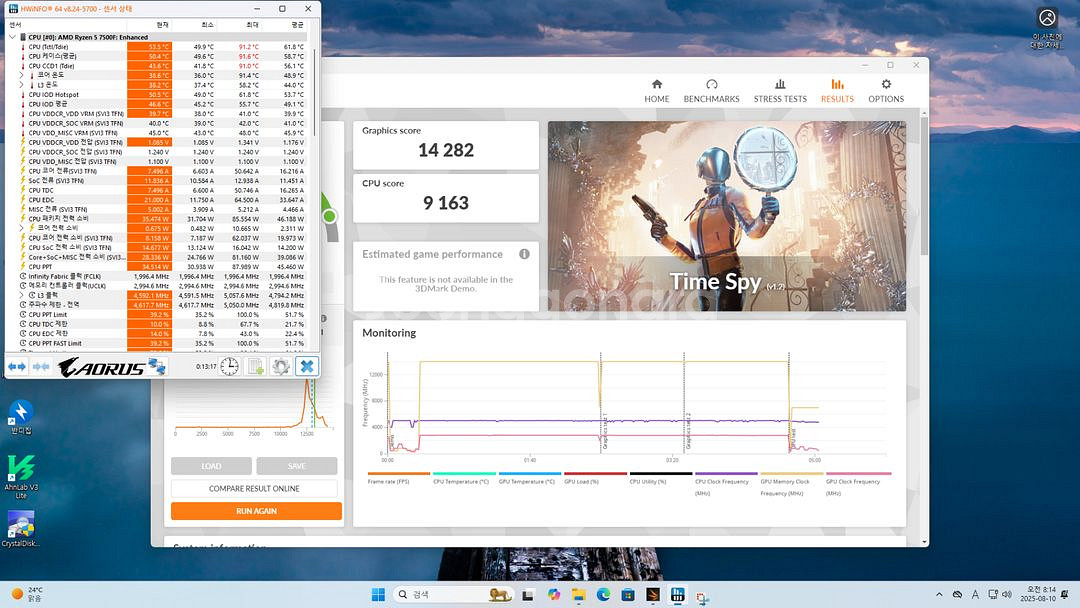The width and height of the screenshot is (1080, 608).
Task: Expand the L3 온도 sensor row
Action: pyautogui.click(x=22, y=85)
